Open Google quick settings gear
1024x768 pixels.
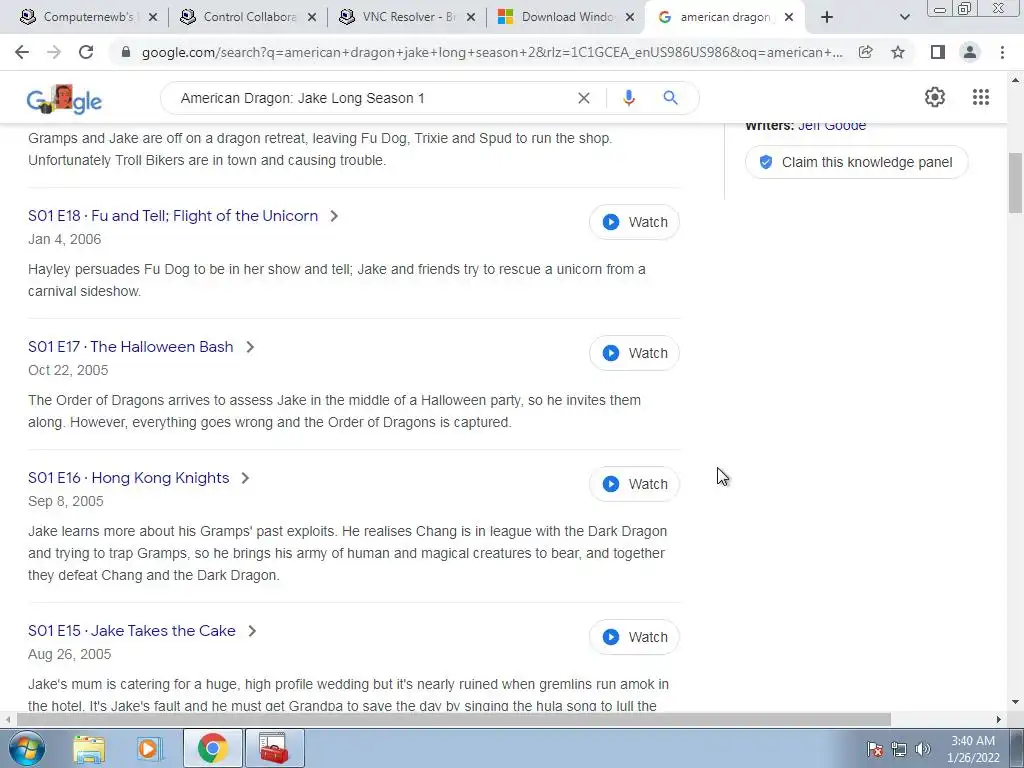coord(935,97)
